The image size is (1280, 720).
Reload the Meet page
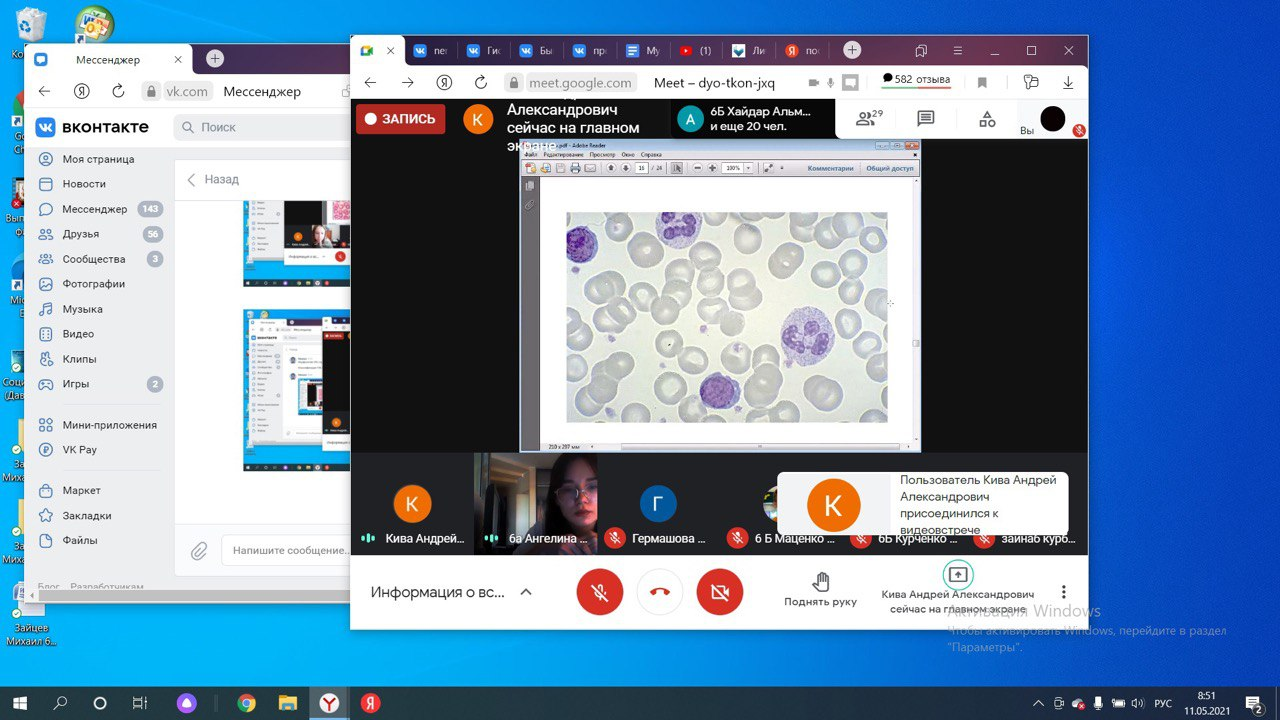[481, 83]
